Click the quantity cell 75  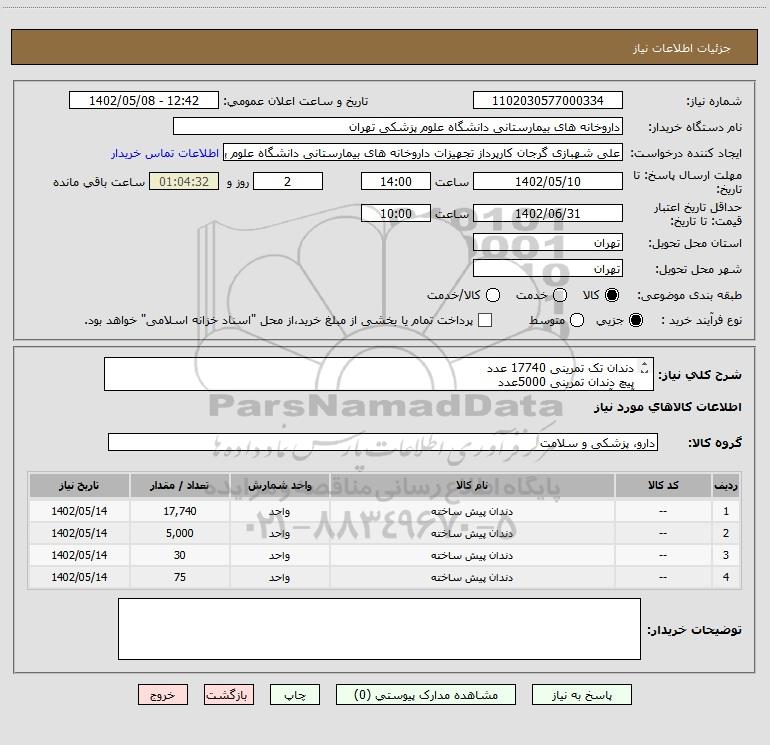(179, 577)
